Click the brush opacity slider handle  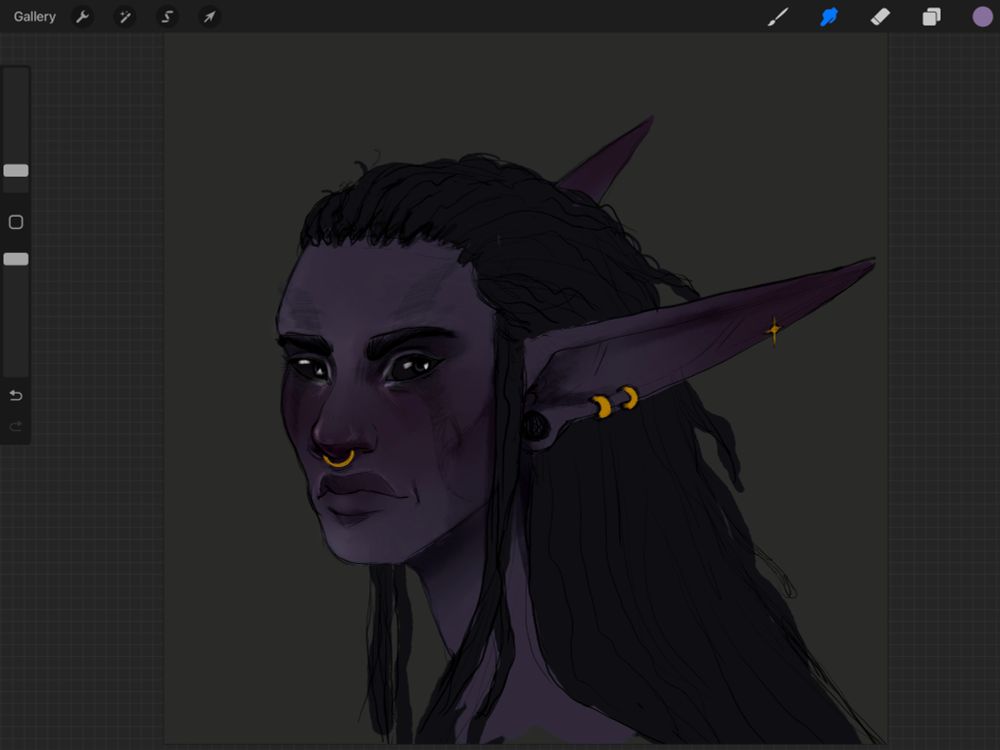[16, 259]
